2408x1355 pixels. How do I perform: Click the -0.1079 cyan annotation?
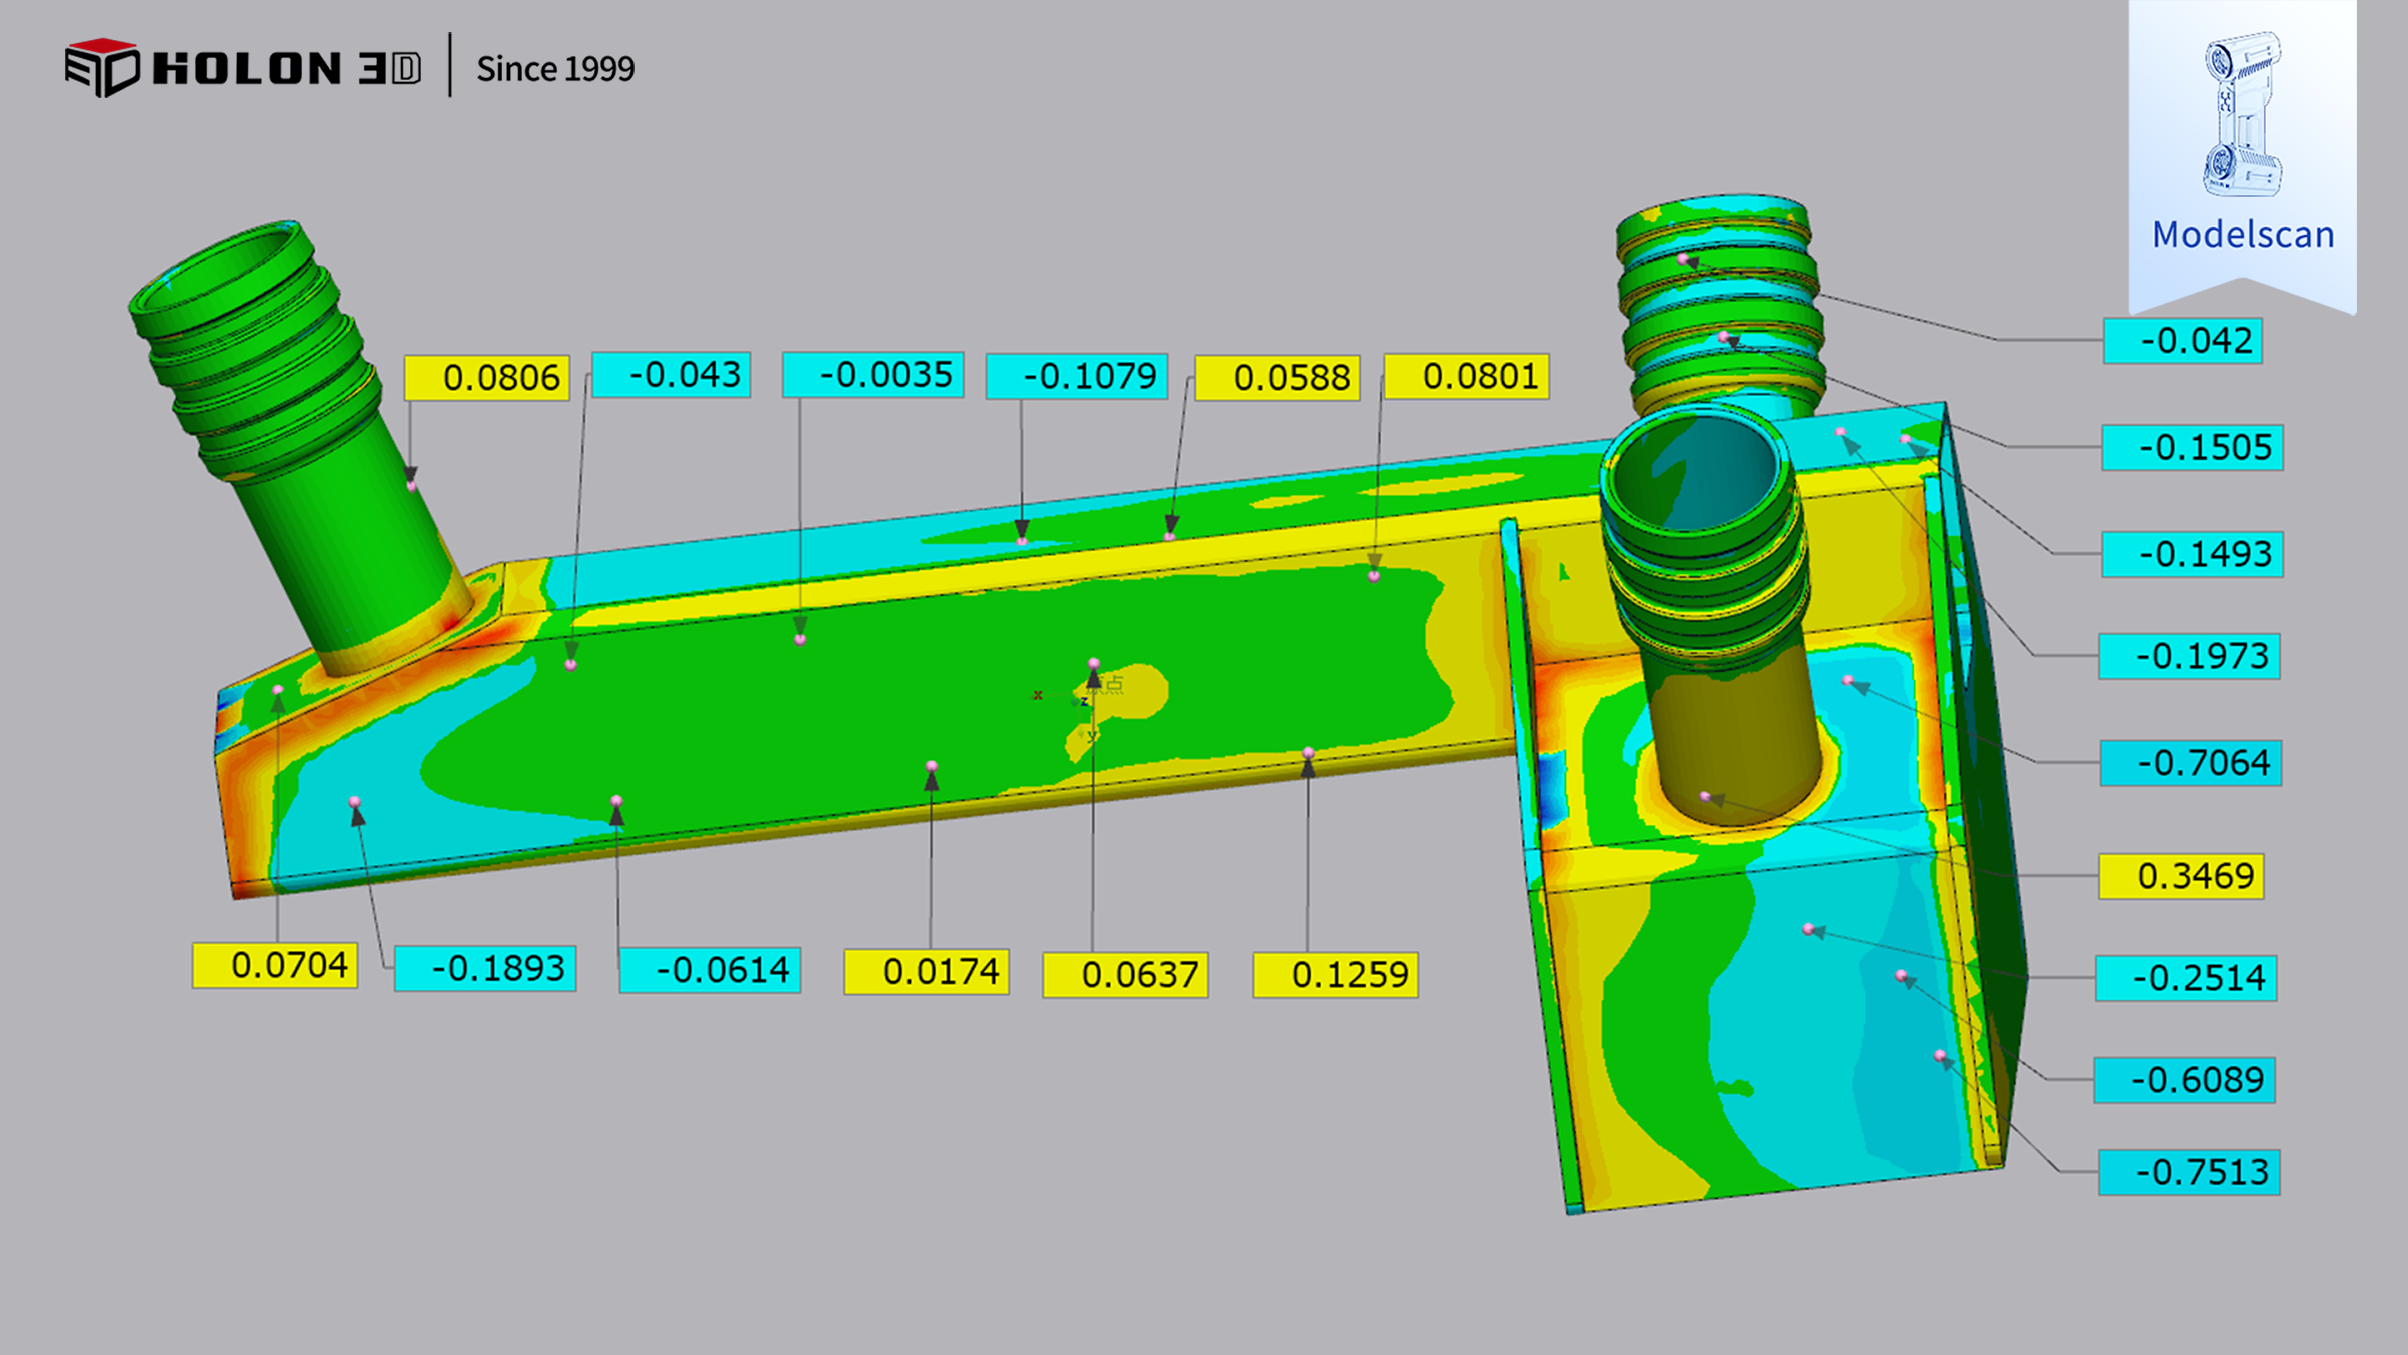pos(1077,376)
